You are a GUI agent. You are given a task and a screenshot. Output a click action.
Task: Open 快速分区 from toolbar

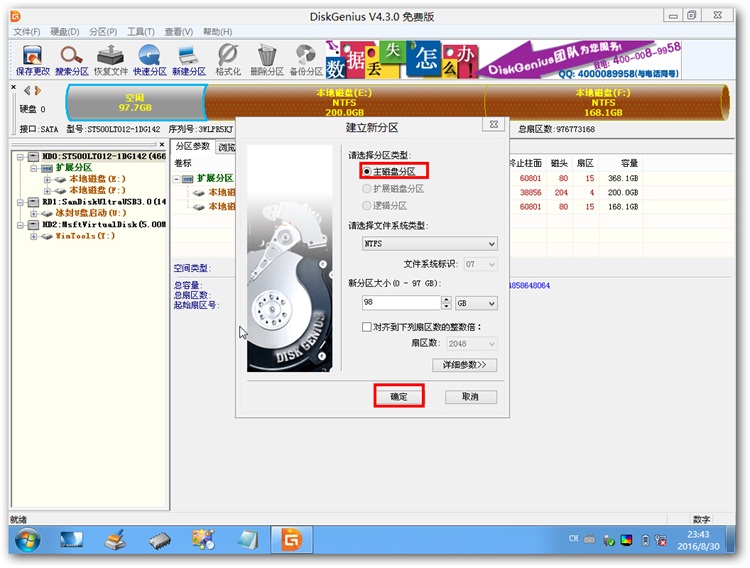point(149,60)
